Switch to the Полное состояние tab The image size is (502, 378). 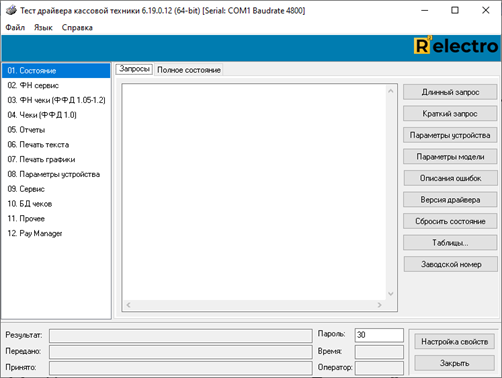[189, 70]
